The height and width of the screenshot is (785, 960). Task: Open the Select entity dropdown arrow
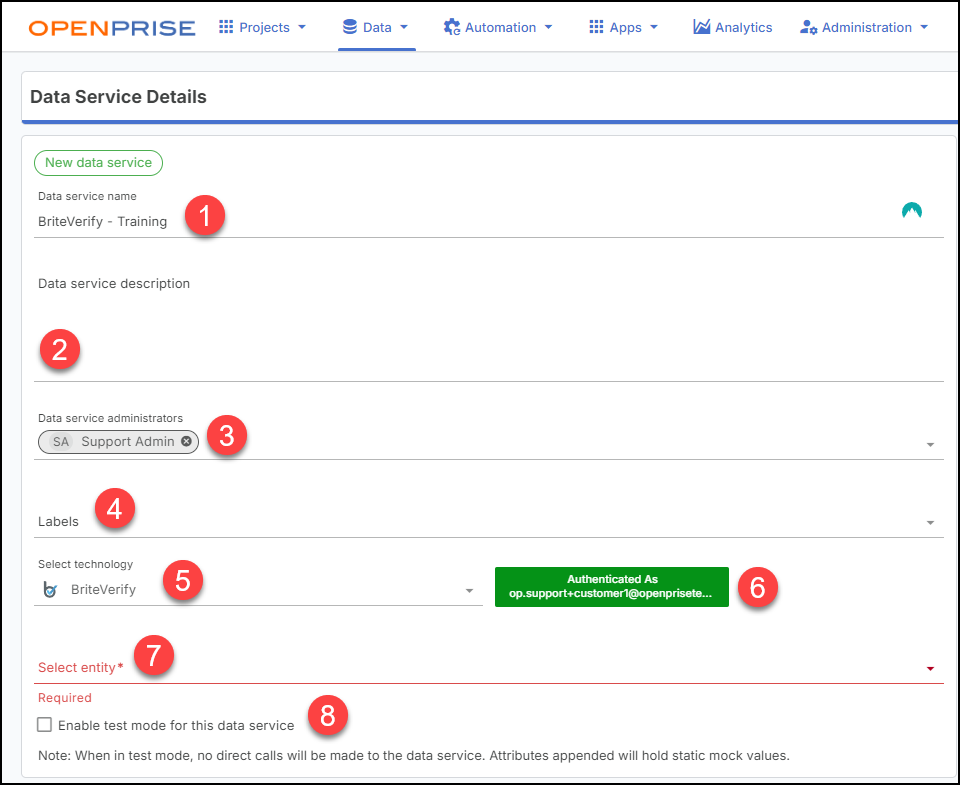click(x=930, y=669)
